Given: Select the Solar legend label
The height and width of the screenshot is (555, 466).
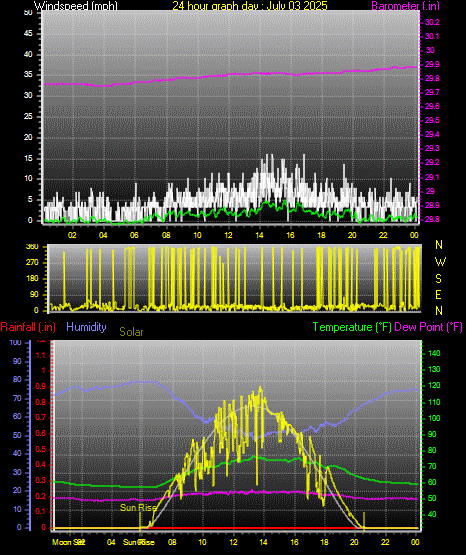Looking at the screenshot, I should click(x=131, y=332).
